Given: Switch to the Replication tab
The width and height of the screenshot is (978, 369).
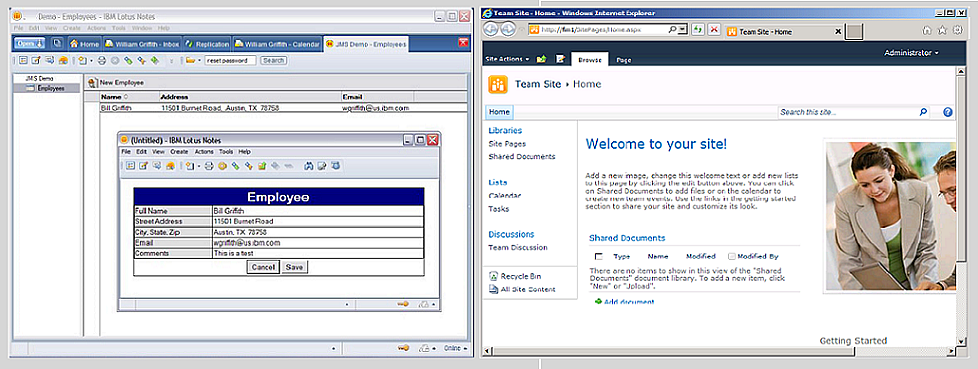Looking at the screenshot, I should coord(208,44).
